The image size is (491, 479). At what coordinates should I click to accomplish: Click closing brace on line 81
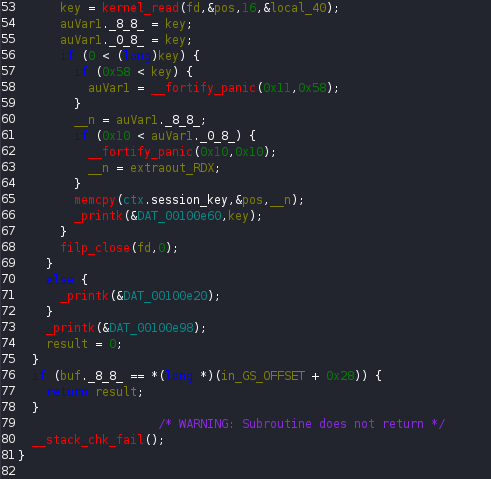pyautogui.click(x=21, y=455)
